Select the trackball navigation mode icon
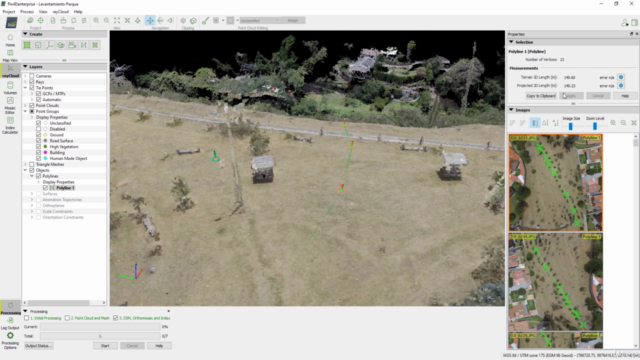Image resolution: width=640 pixels, height=360 pixels. [x=160, y=20]
